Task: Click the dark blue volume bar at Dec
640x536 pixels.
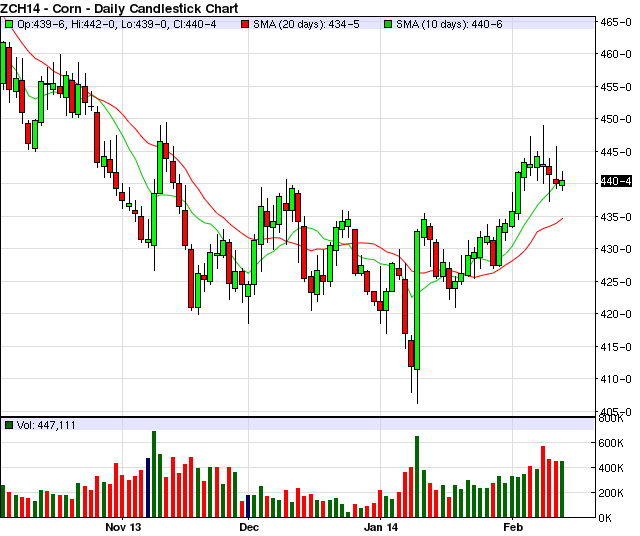Action: click(x=248, y=506)
